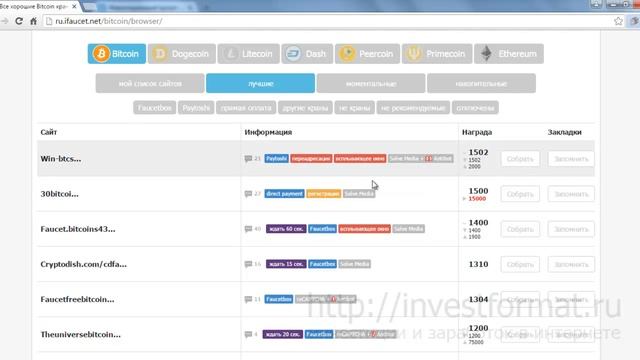This screenshot has width=640, height=360.
Task: Reload the page with browser refresh icon
Action: (x=19, y=21)
